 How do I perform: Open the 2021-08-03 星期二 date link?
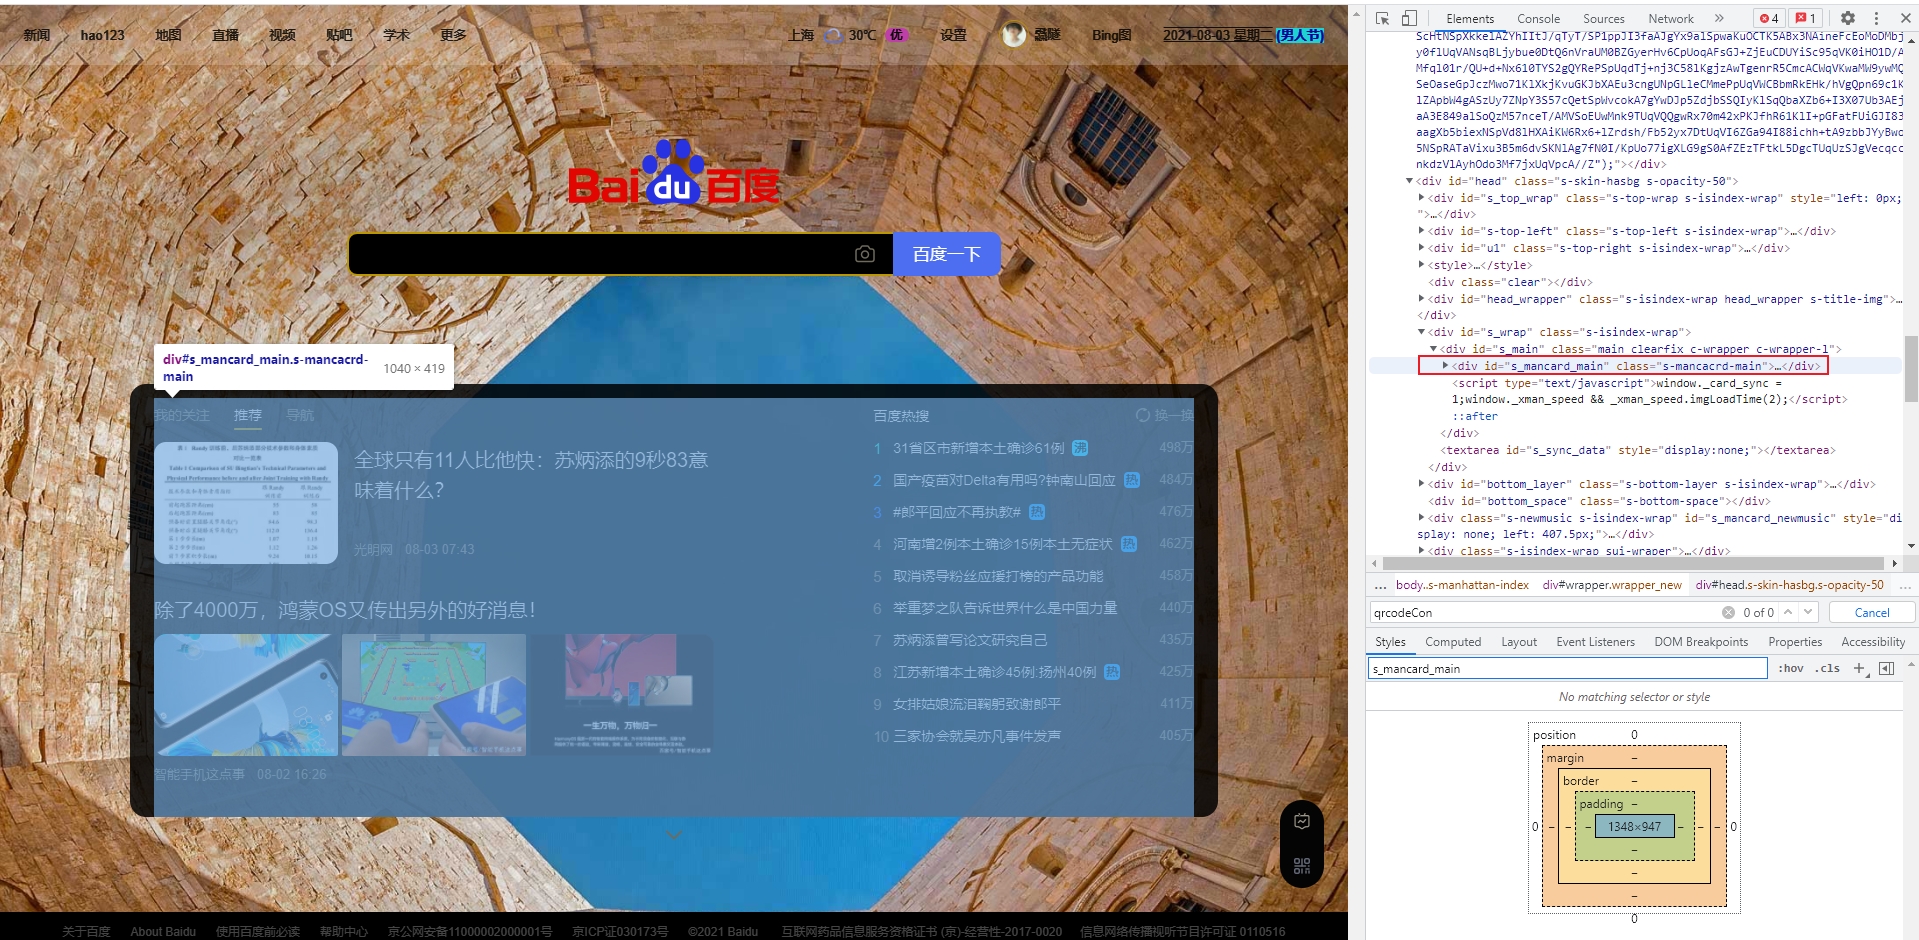pos(1218,35)
